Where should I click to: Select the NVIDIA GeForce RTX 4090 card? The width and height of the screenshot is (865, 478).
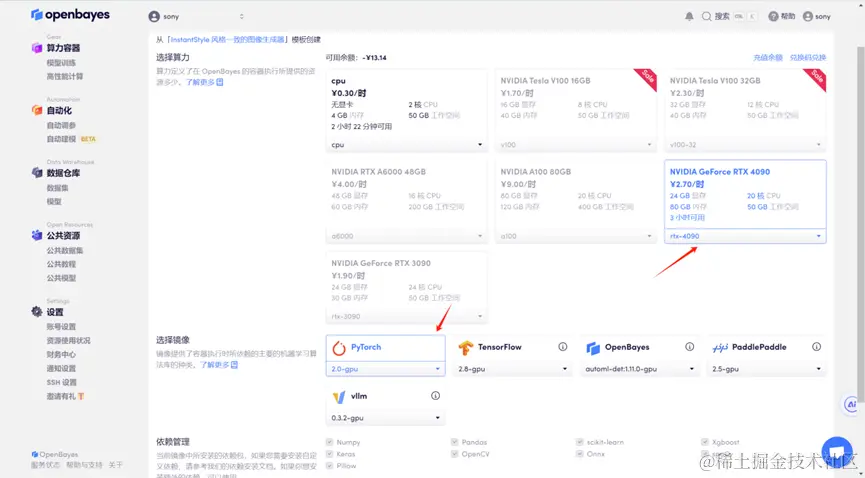click(x=745, y=202)
